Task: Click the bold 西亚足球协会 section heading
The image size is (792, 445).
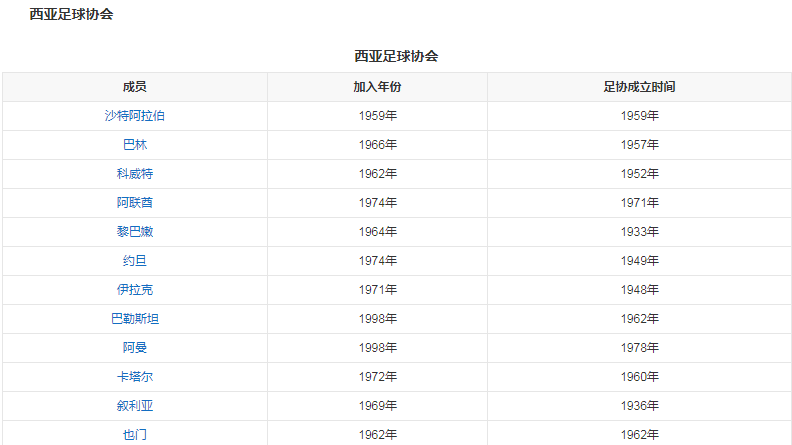Action: [70, 14]
